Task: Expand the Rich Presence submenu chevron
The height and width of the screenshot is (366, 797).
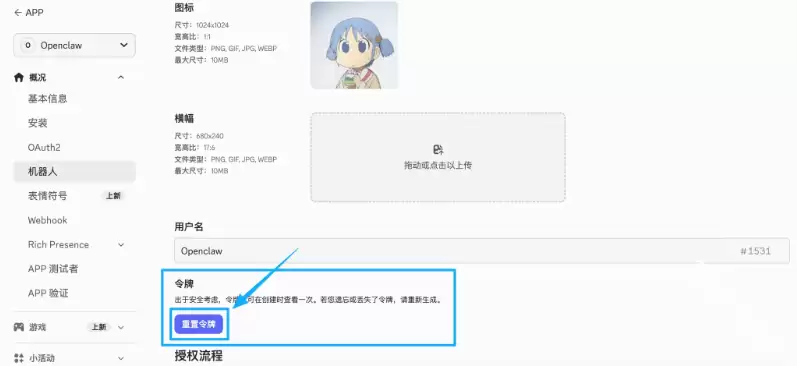Action: pos(121,245)
